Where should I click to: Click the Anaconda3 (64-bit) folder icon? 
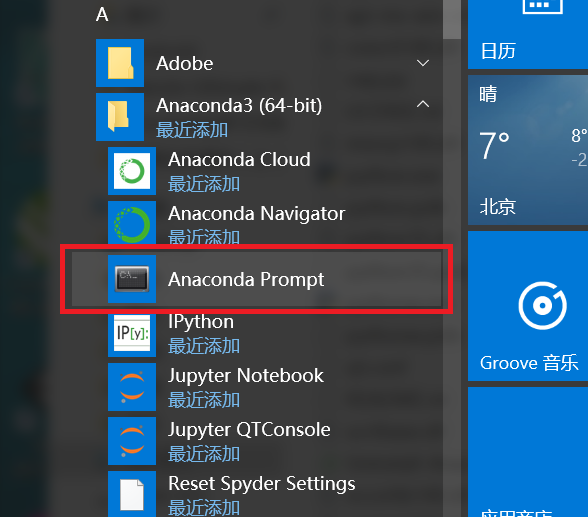pyautogui.click(x=120, y=117)
